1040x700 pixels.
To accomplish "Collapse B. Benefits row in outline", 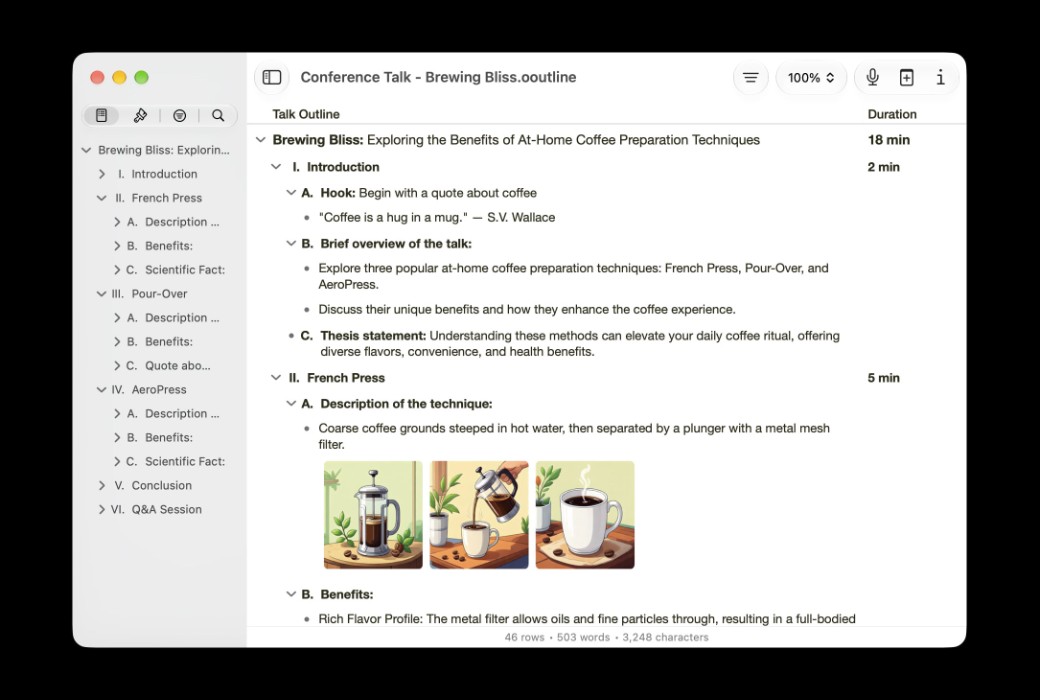I will pos(291,594).
